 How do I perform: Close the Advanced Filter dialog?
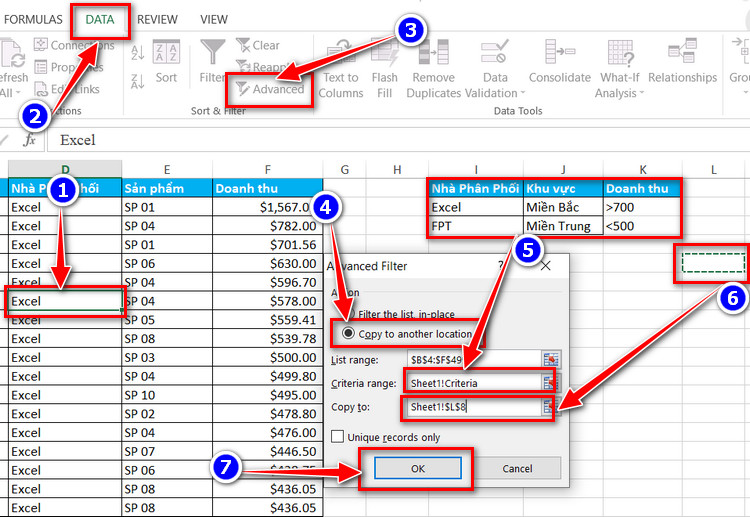(x=546, y=266)
